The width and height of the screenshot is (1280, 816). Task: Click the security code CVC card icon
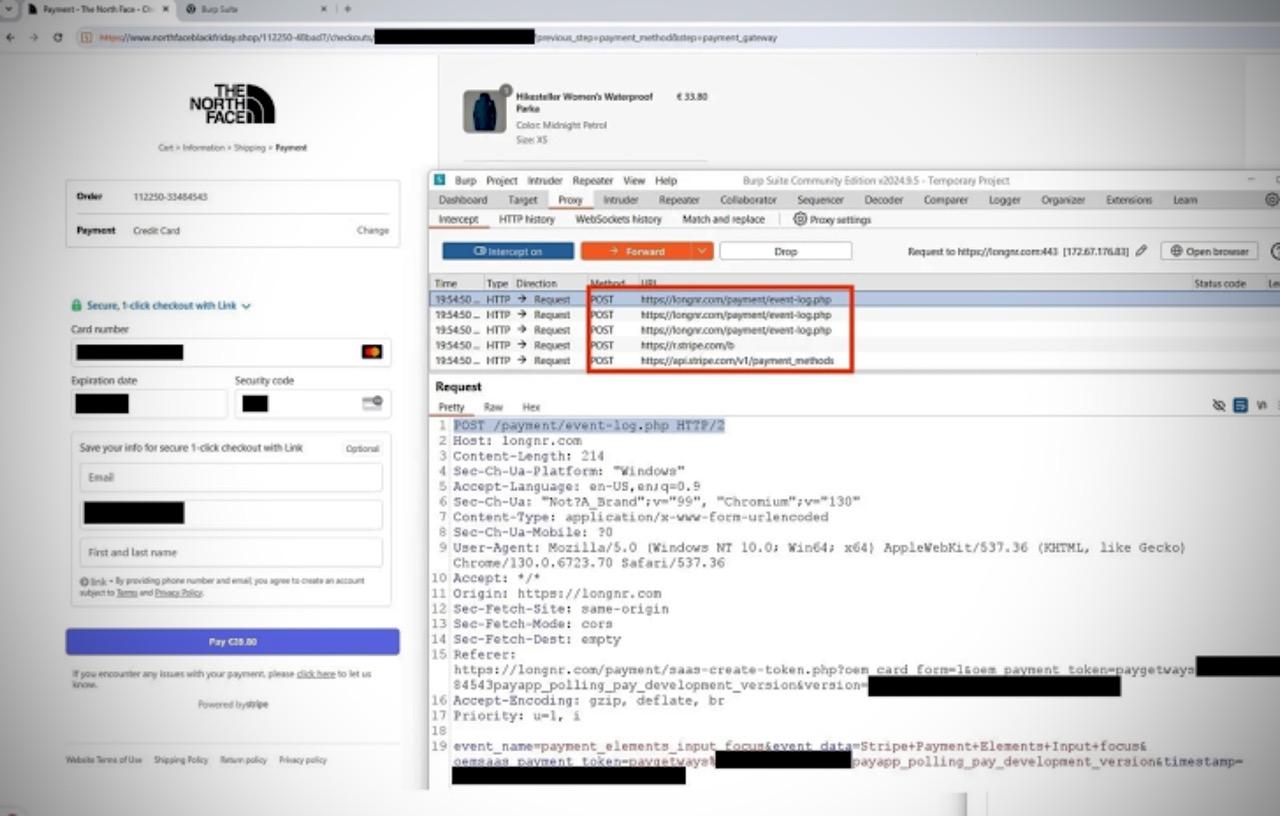pyautogui.click(x=372, y=402)
